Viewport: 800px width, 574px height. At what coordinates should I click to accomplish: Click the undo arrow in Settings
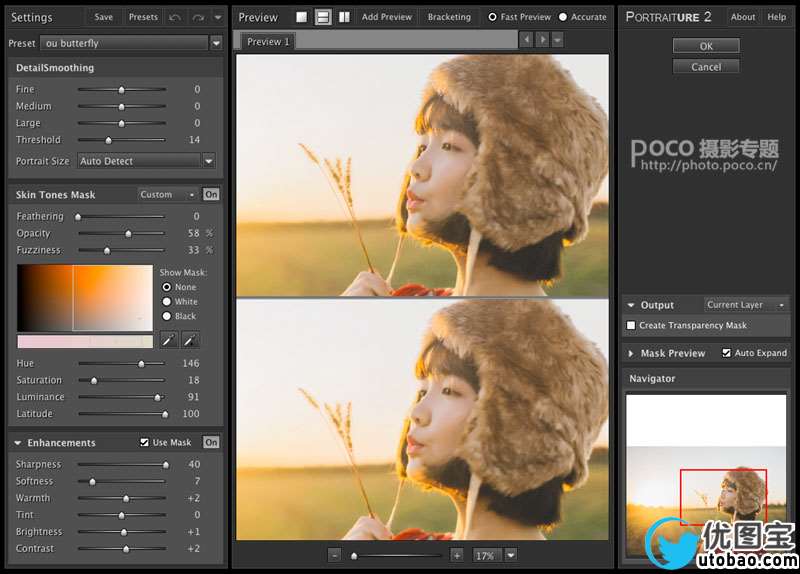click(x=175, y=17)
